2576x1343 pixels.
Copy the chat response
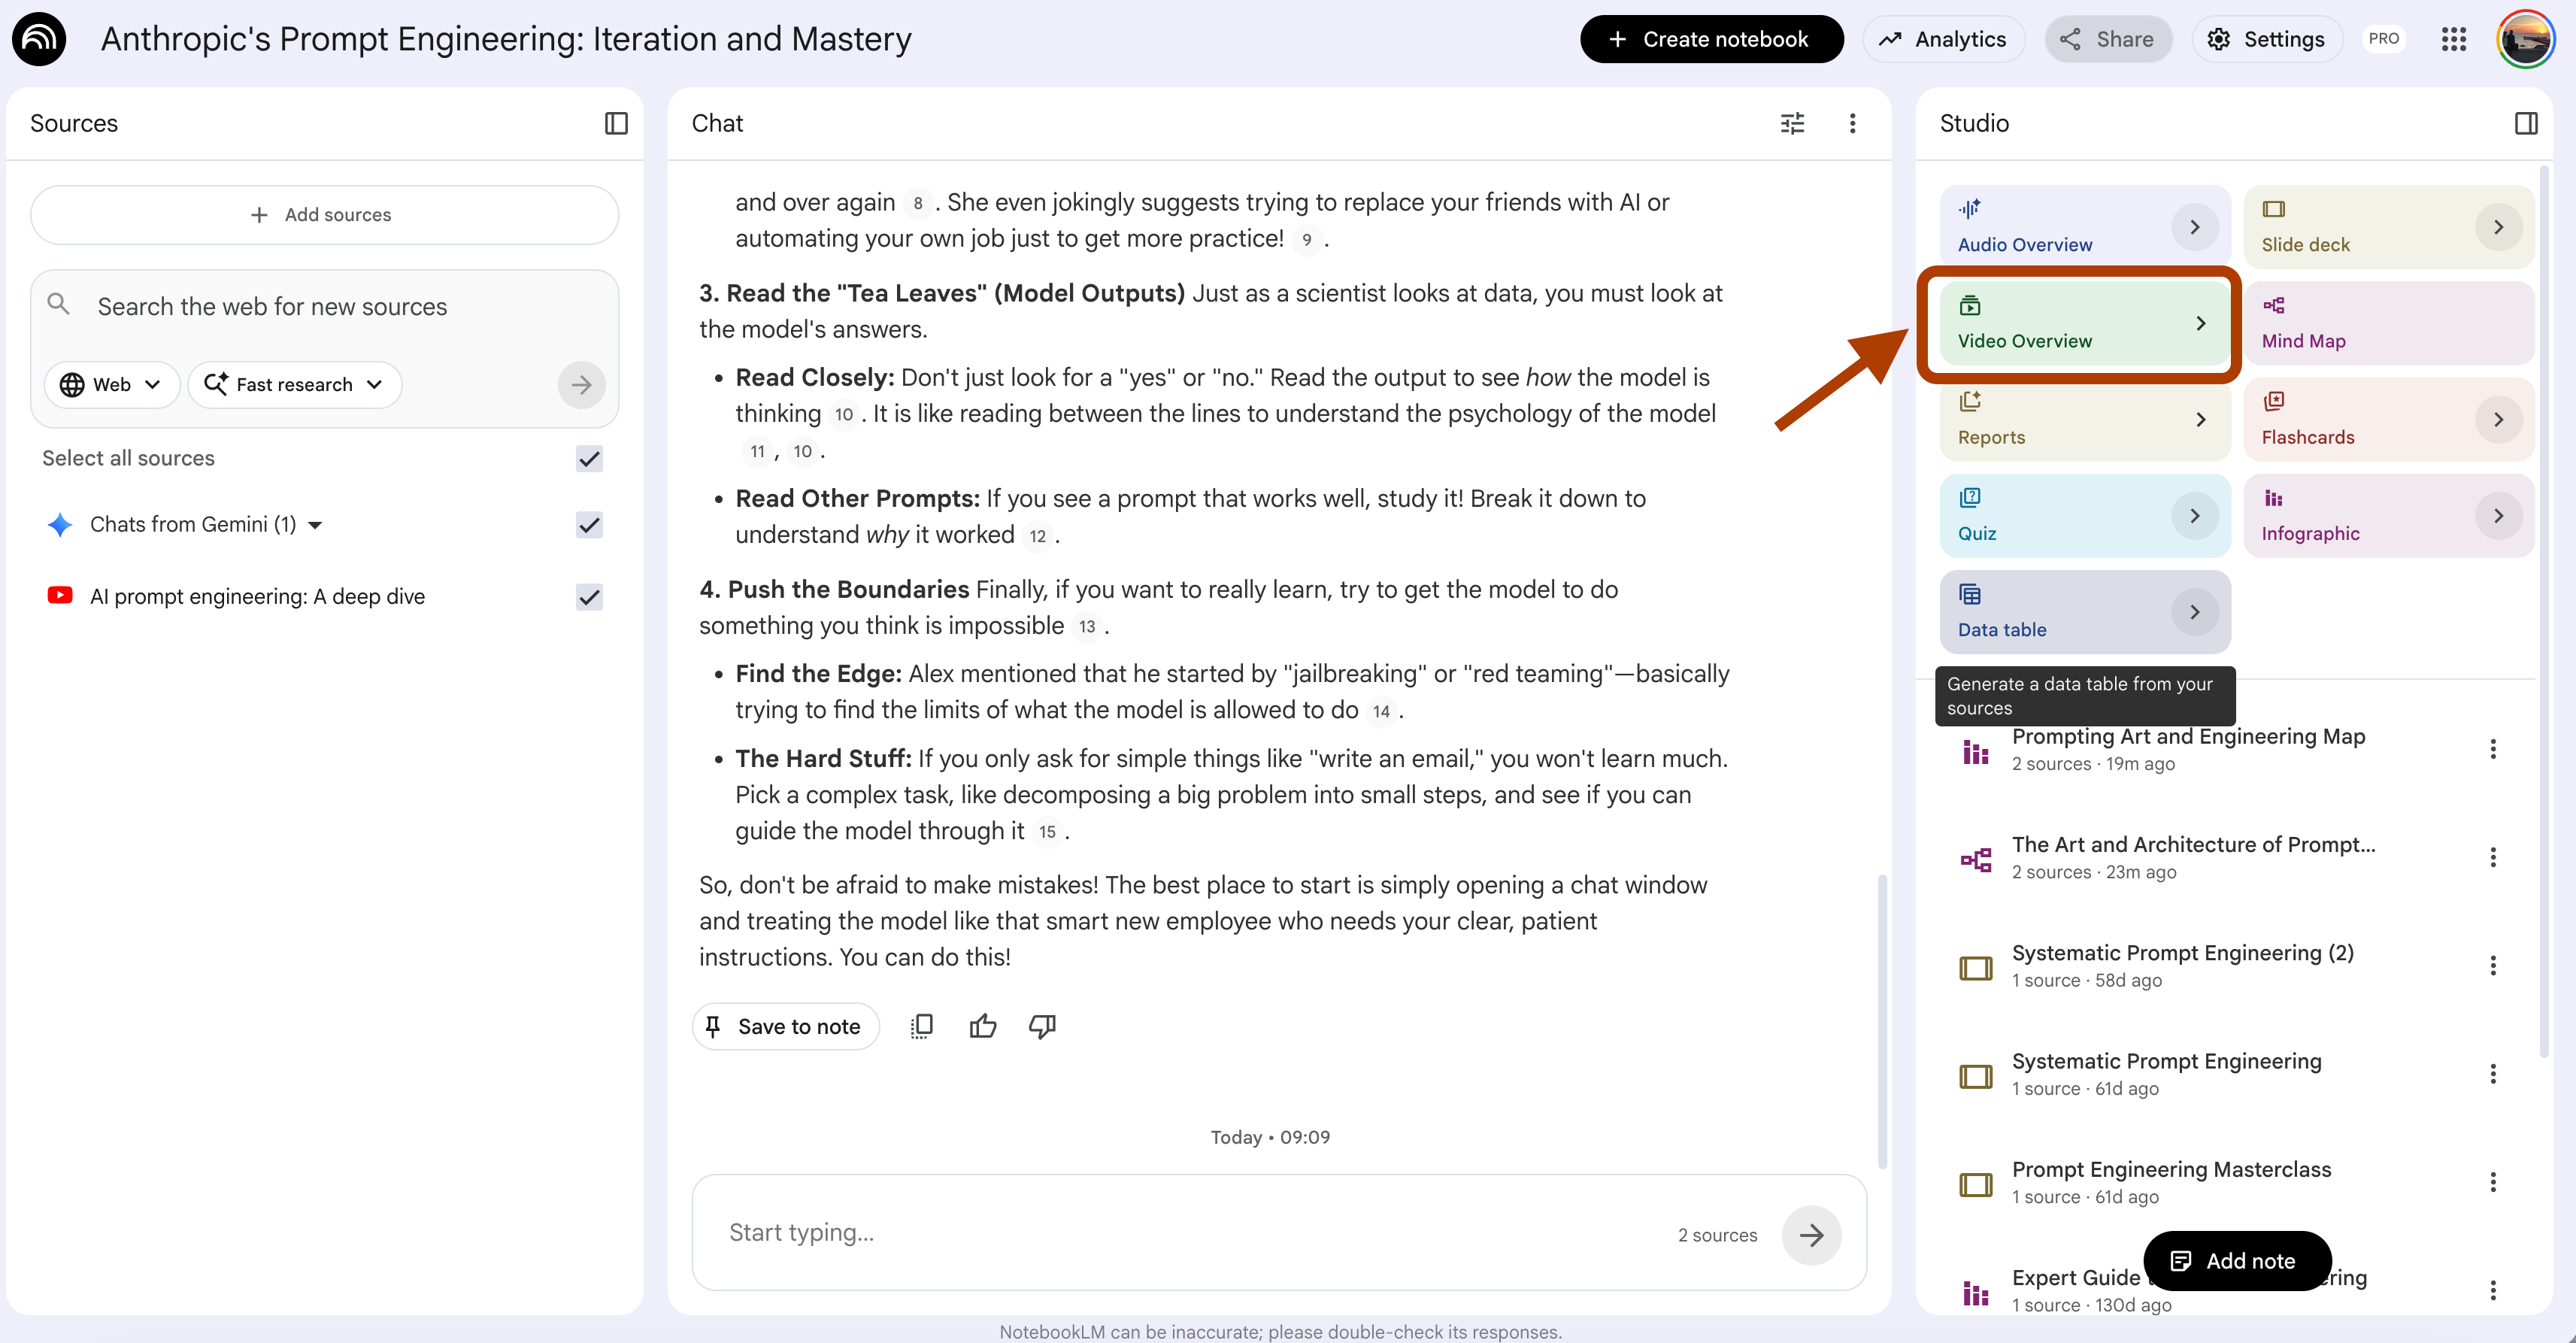click(x=922, y=1026)
